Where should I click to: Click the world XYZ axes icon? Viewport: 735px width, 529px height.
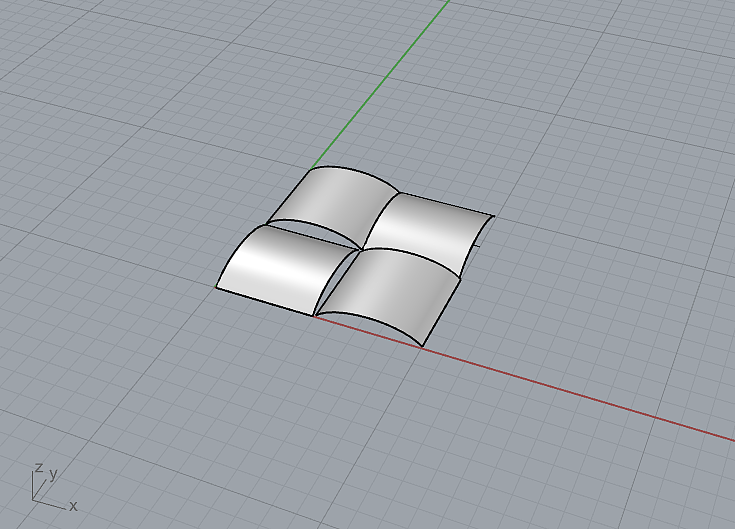(54, 487)
